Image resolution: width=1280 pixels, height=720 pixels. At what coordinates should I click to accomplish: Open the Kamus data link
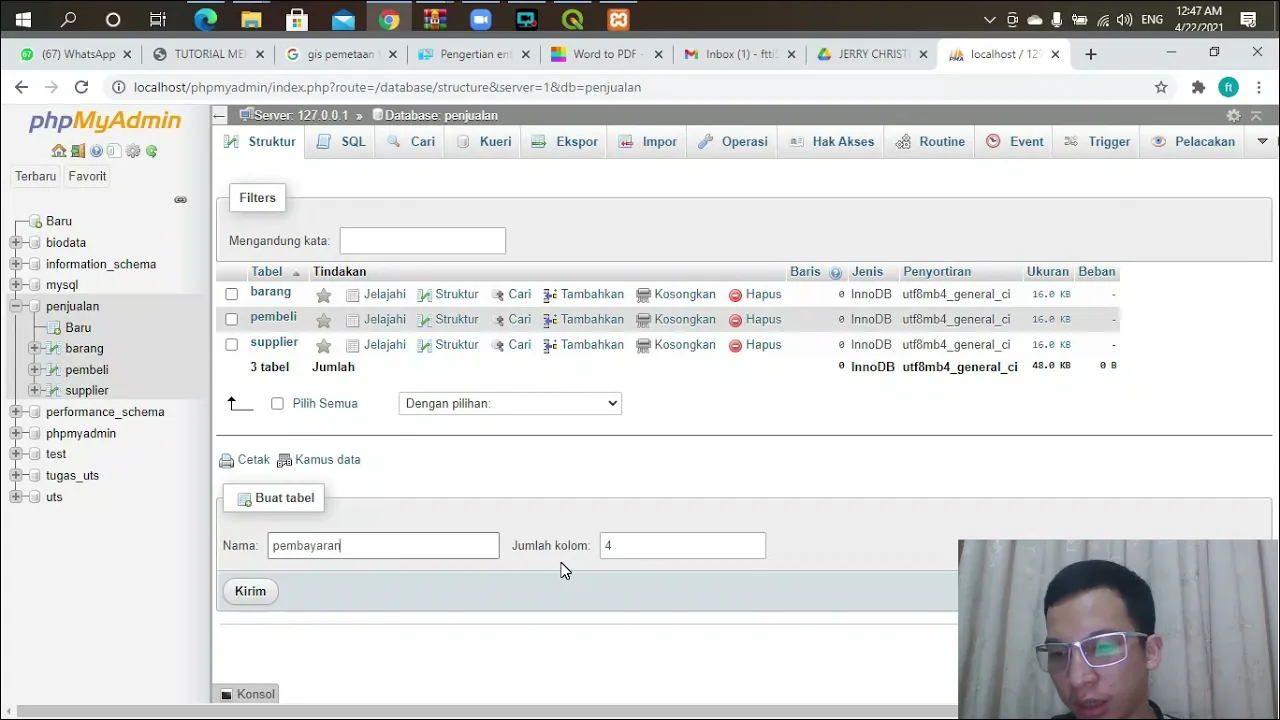[319, 460]
